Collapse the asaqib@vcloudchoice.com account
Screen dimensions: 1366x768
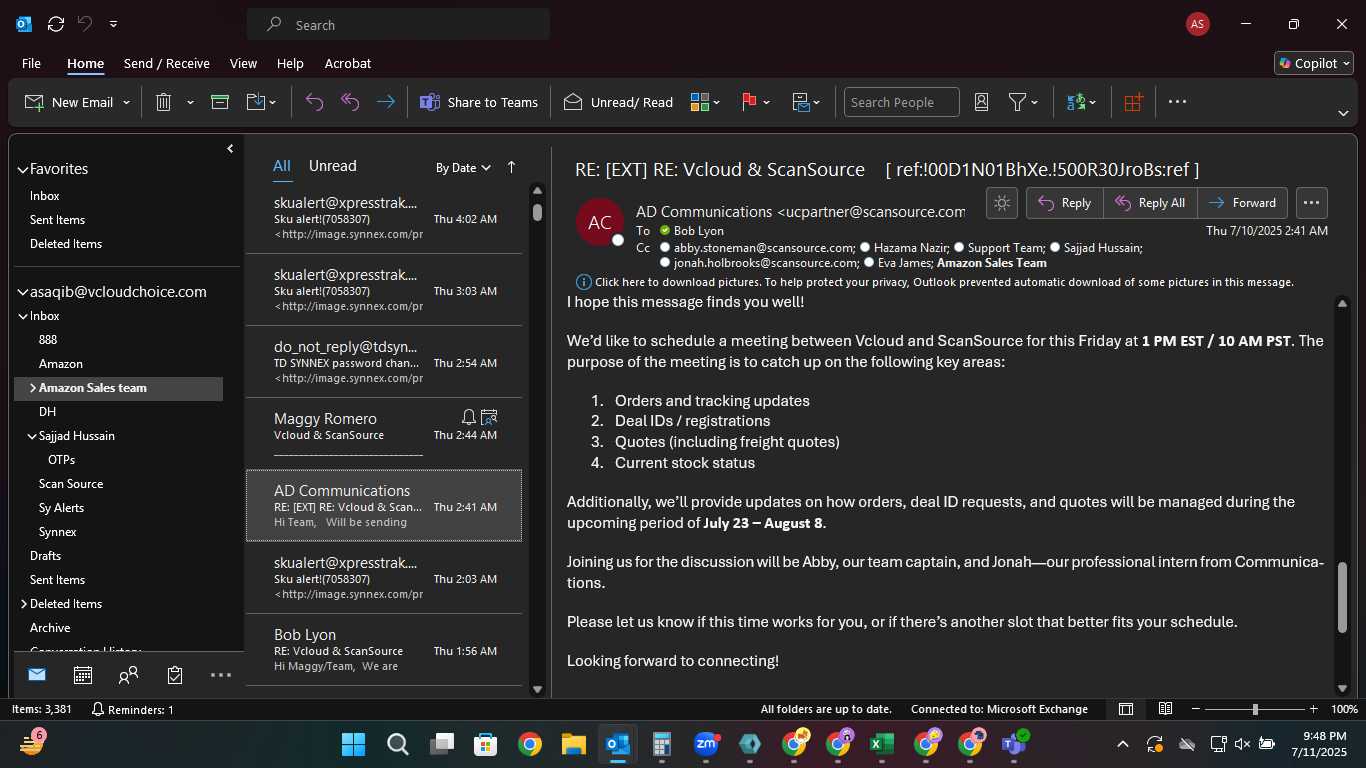23,293
